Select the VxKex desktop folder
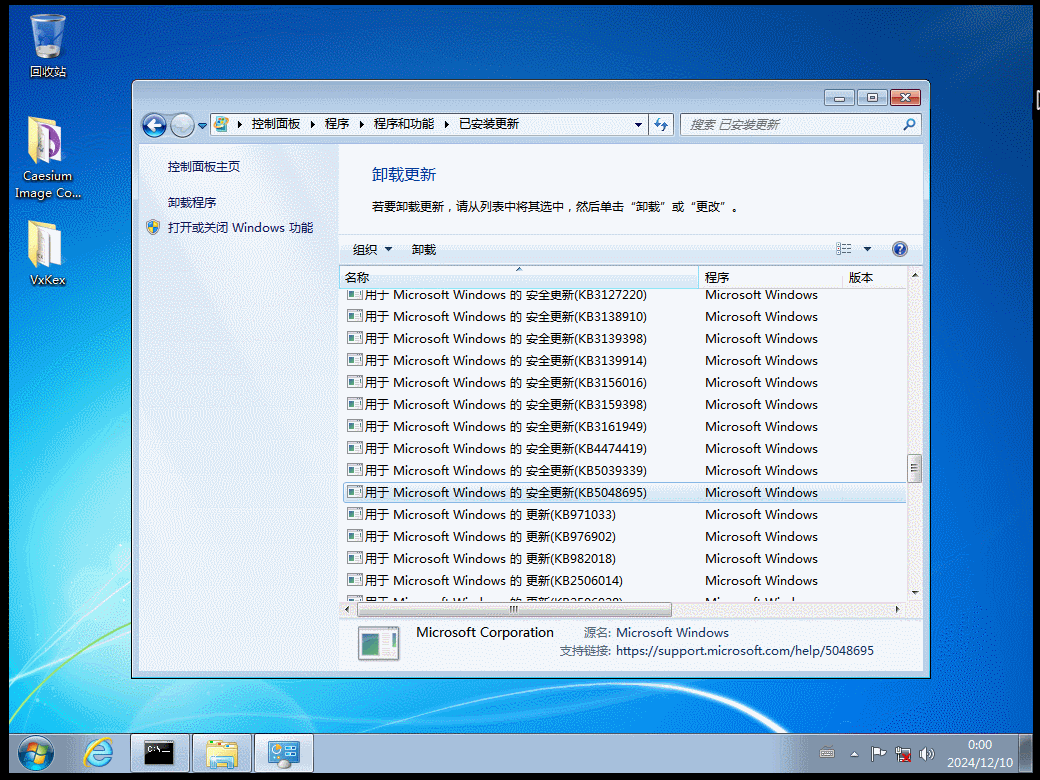The height and width of the screenshot is (780, 1040). point(48,252)
